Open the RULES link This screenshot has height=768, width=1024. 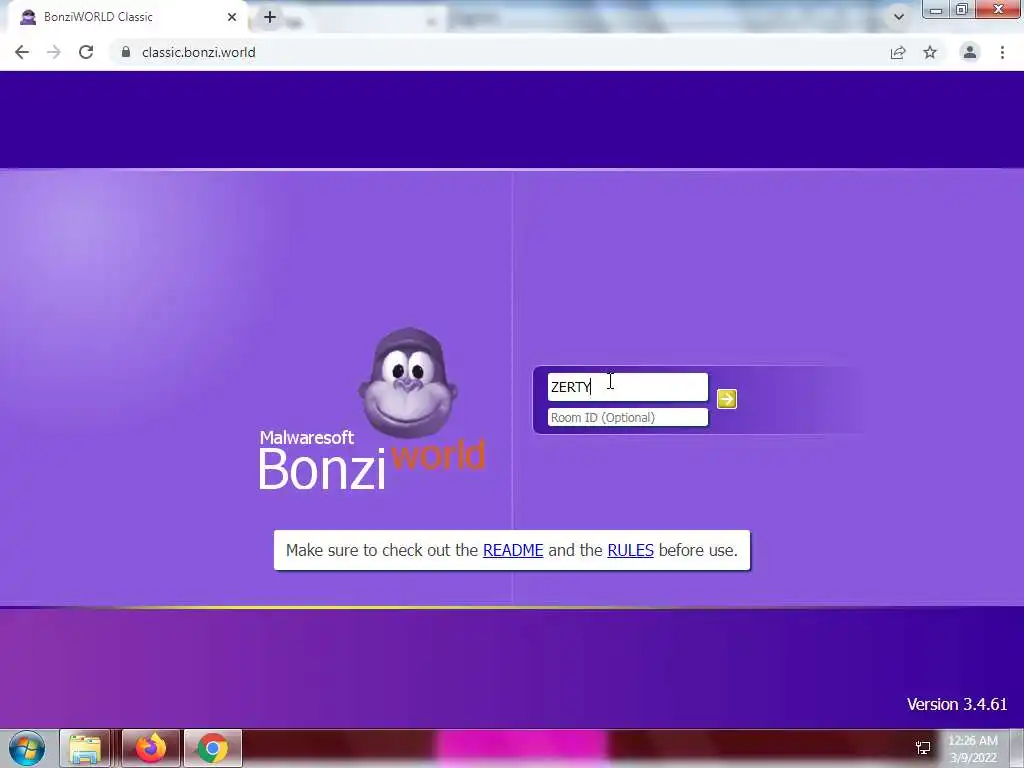click(630, 551)
